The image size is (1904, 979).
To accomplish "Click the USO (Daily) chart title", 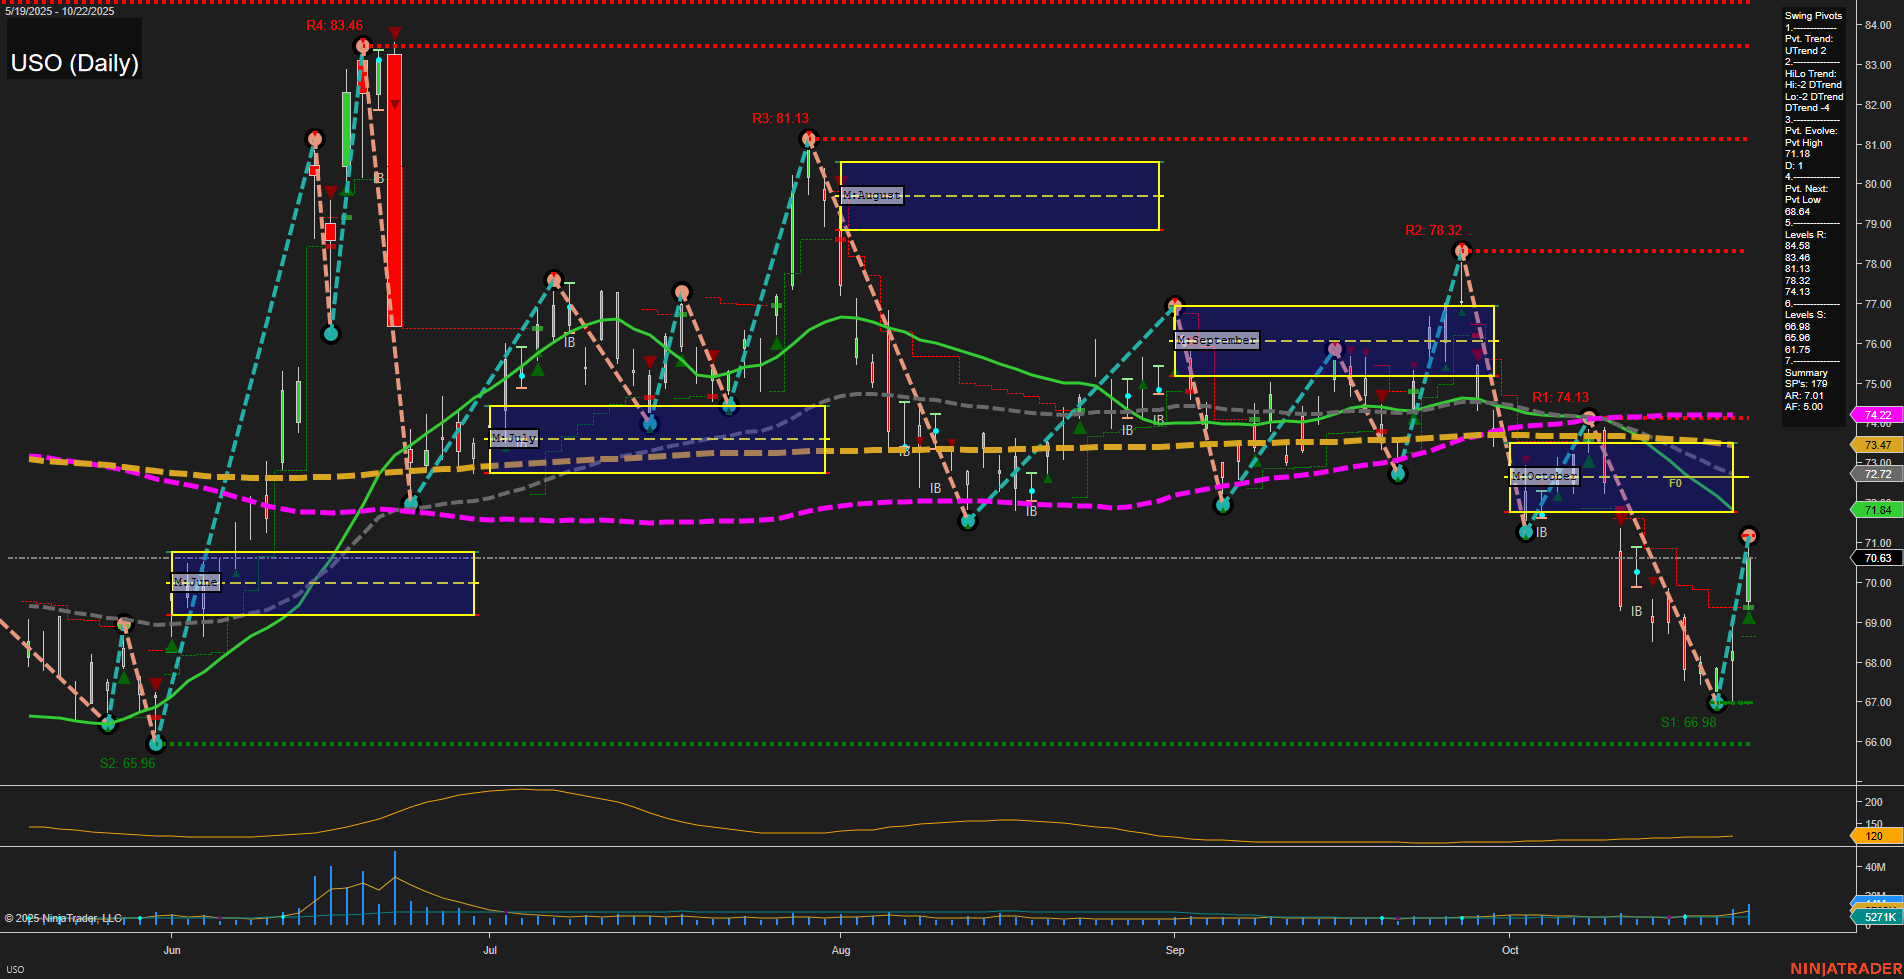I will (x=73, y=62).
